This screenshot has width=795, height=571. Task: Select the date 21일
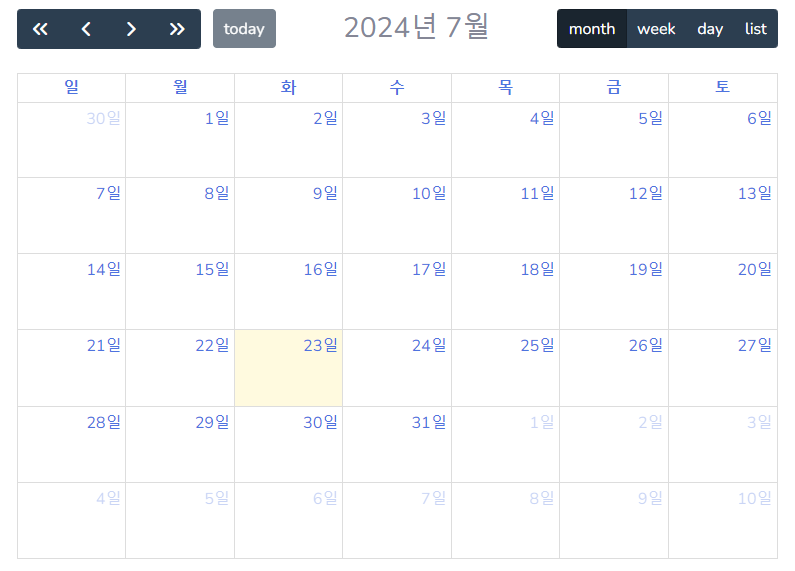pyautogui.click(x=103, y=345)
